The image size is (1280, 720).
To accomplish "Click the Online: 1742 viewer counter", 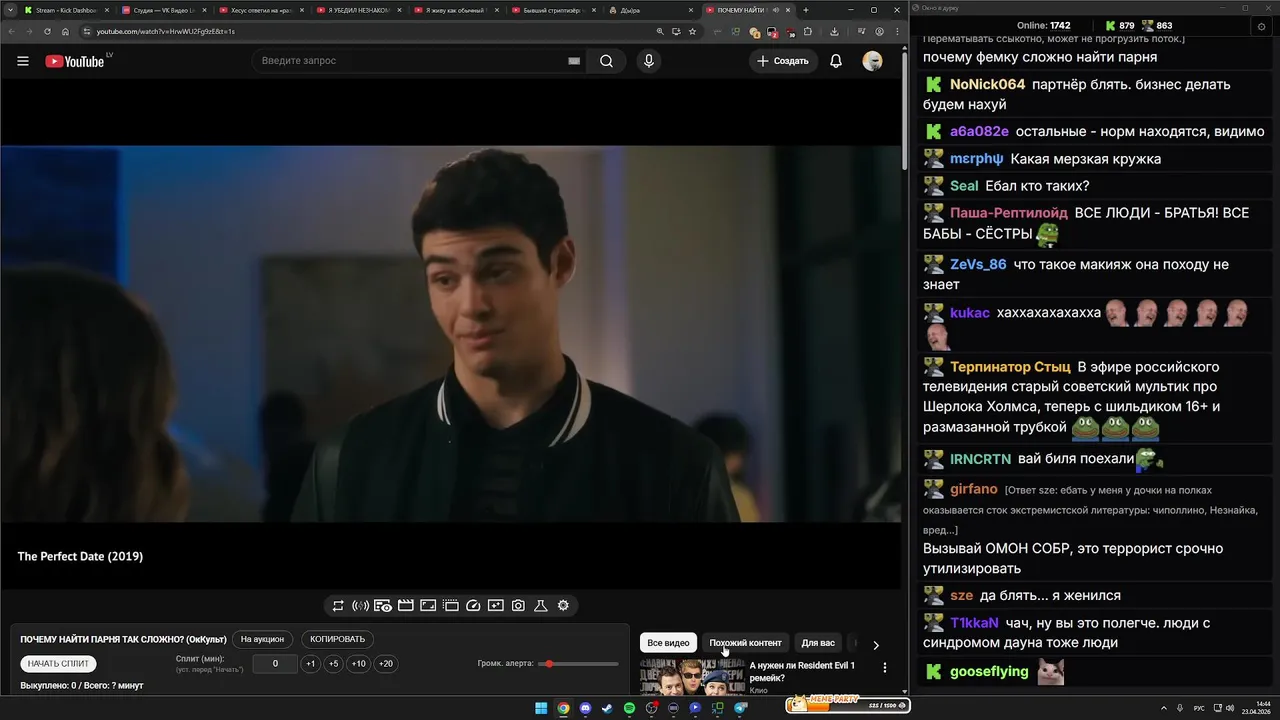I will point(1043,26).
